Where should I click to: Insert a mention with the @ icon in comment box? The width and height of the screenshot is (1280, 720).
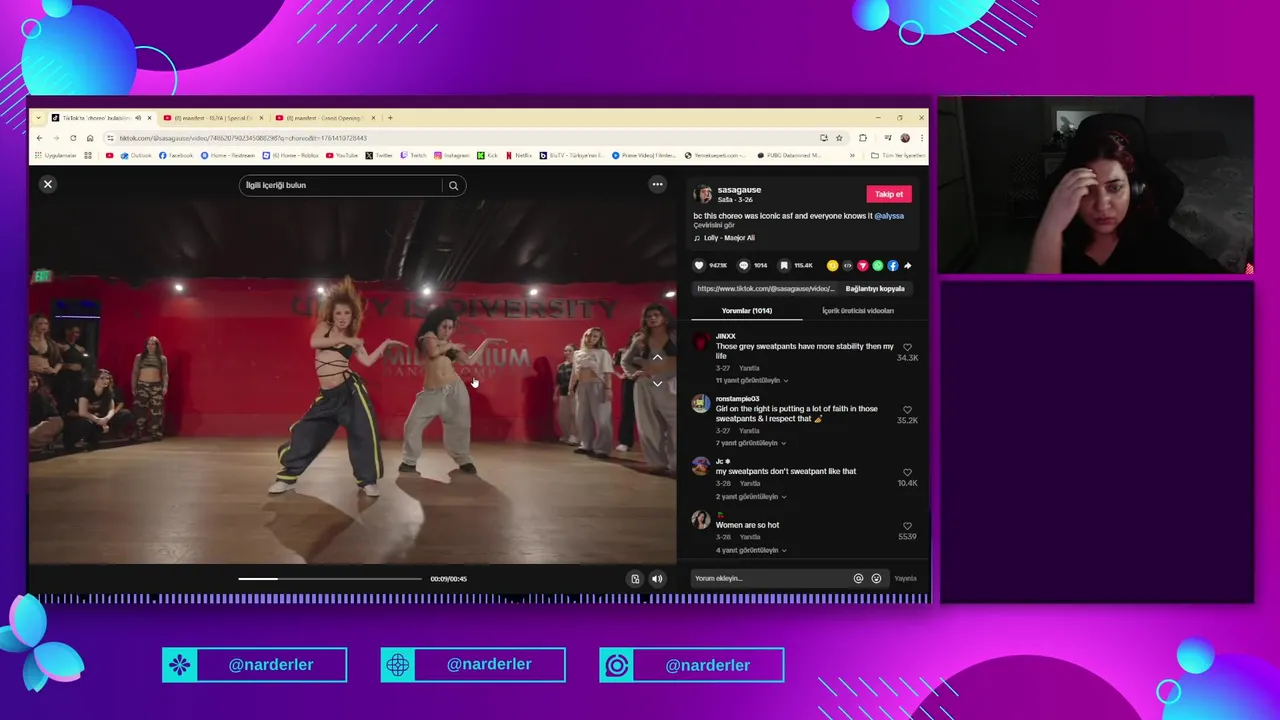858,578
